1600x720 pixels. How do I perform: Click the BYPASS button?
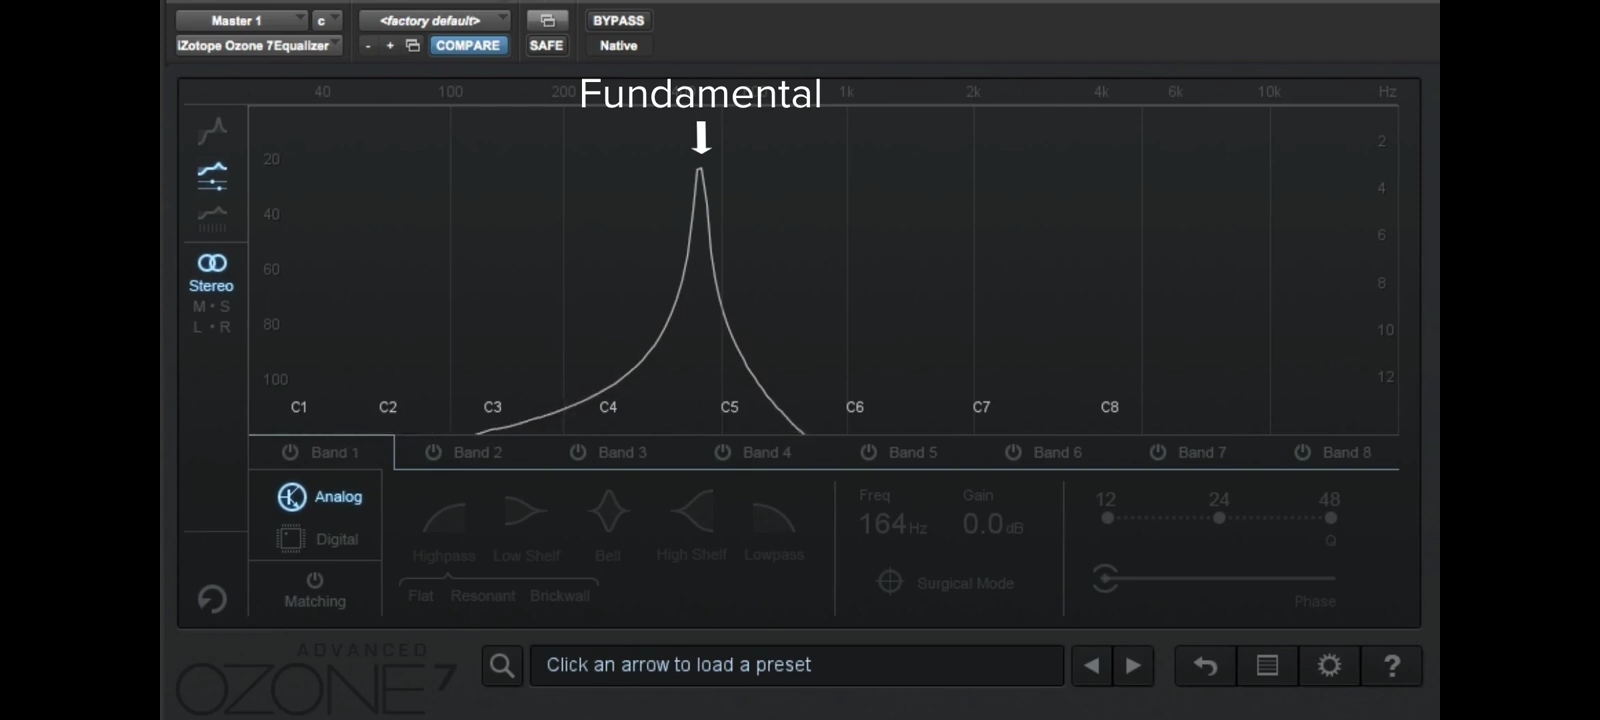pyautogui.click(x=618, y=20)
